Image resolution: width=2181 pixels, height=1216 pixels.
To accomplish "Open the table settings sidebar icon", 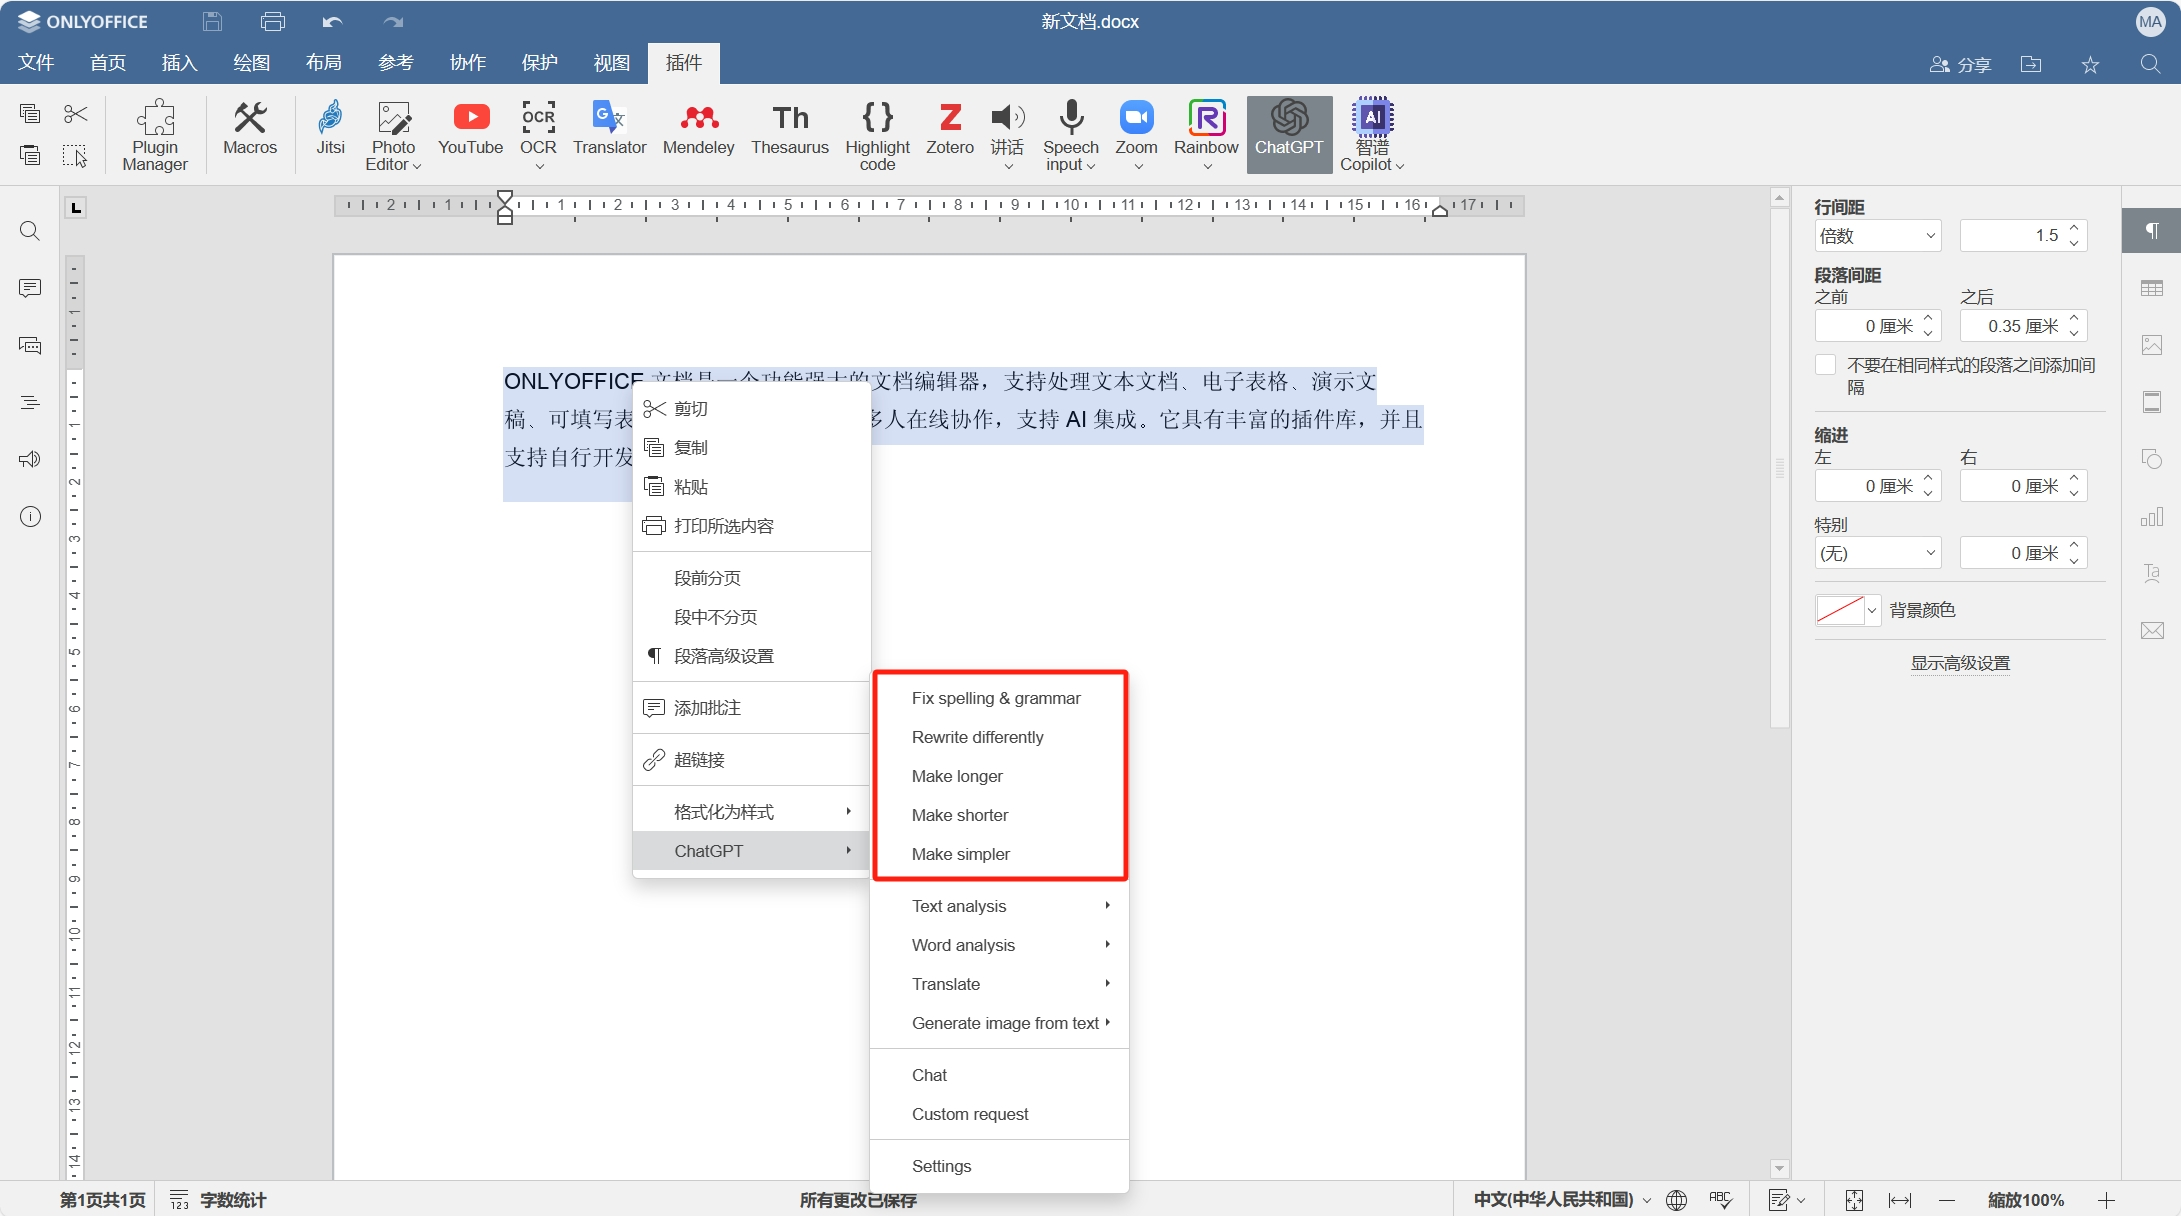I will (x=2152, y=288).
